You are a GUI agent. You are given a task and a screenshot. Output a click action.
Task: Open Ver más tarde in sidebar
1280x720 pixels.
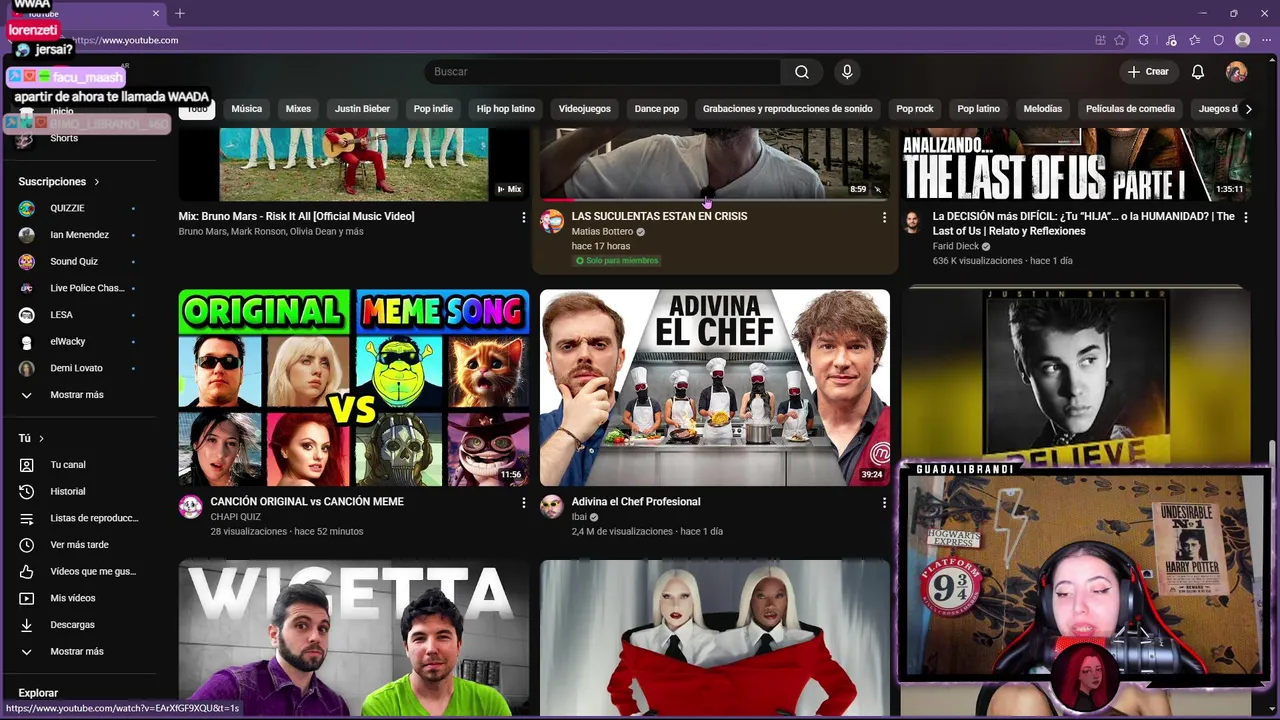(x=78, y=545)
